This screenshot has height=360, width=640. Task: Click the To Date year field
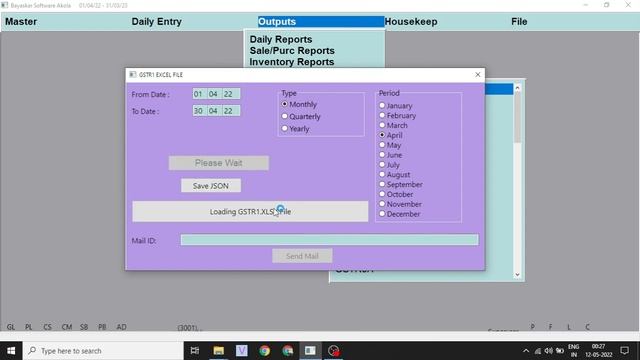[230, 111]
